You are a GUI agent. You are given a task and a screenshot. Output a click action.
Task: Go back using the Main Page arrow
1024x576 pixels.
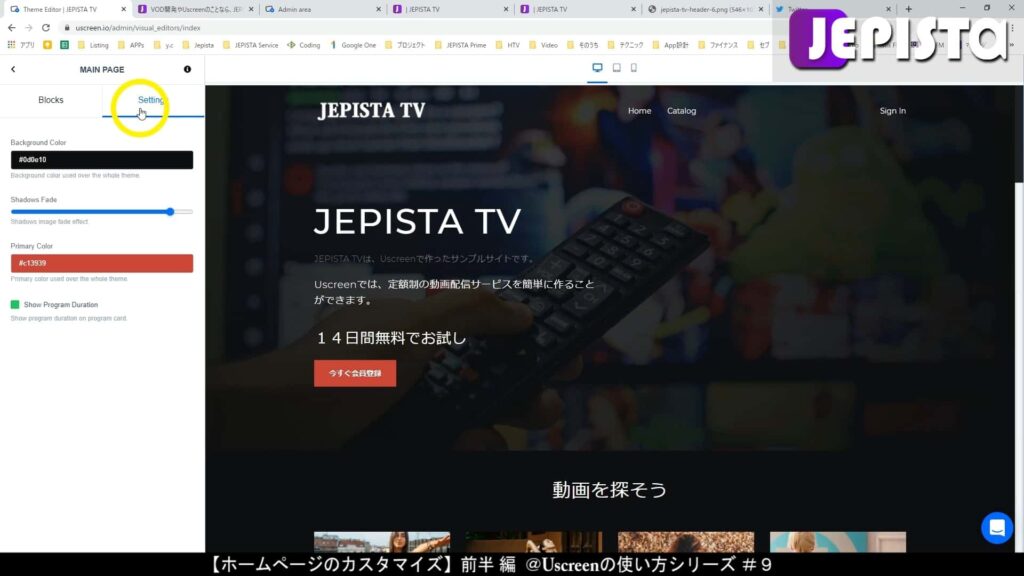point(13,69)
